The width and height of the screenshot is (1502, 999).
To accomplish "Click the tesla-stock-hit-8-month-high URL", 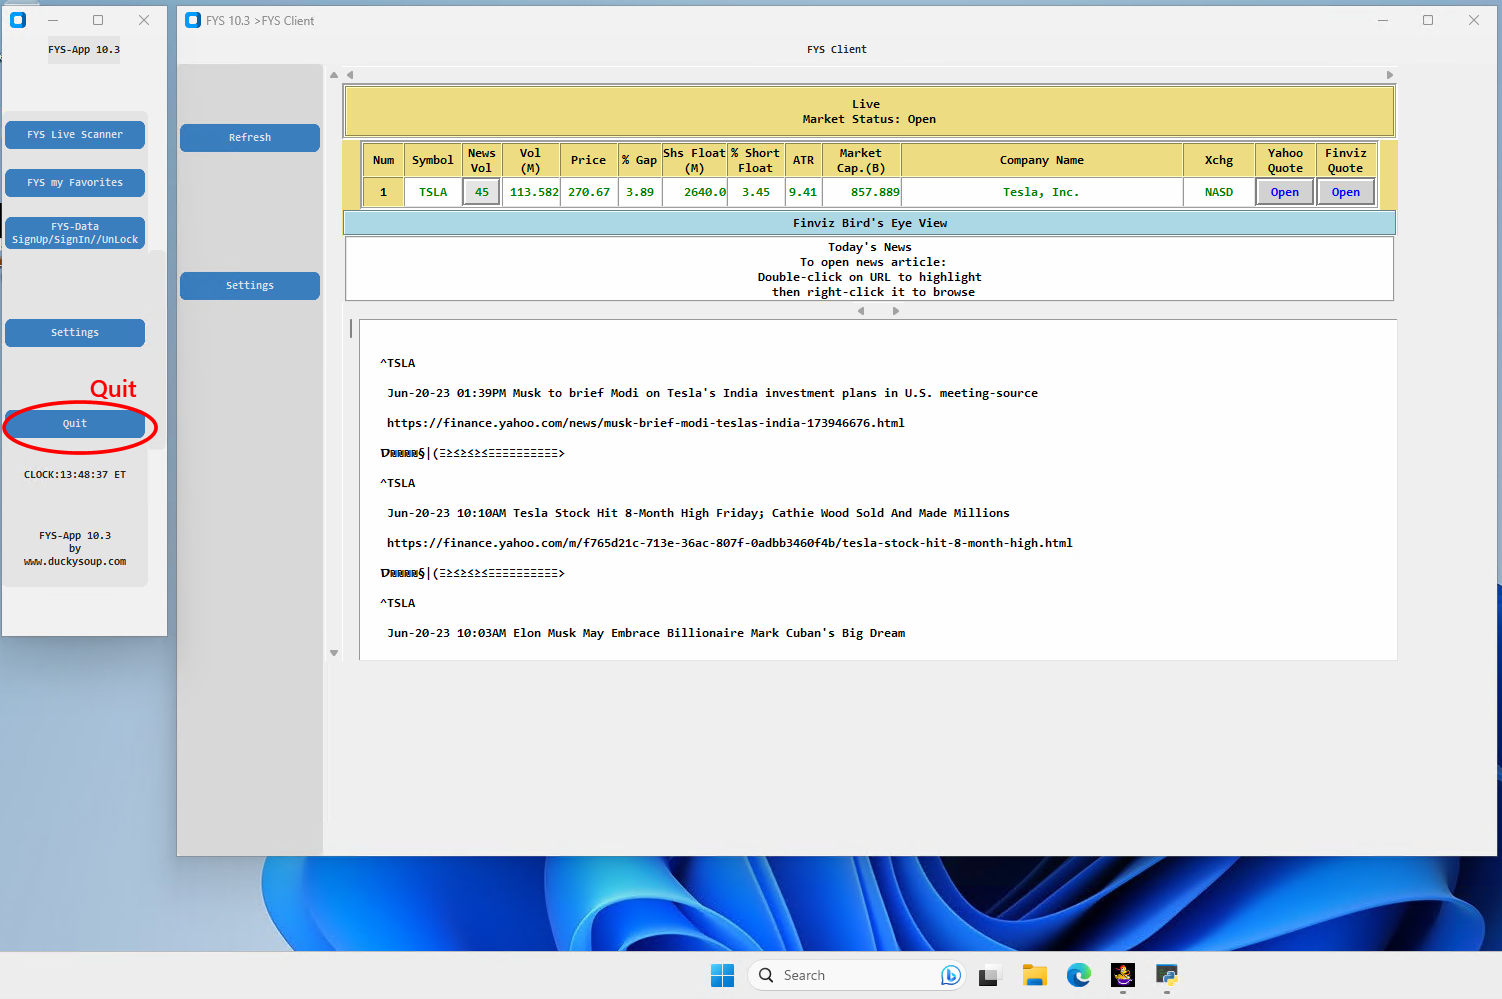I will pos(729,543).
